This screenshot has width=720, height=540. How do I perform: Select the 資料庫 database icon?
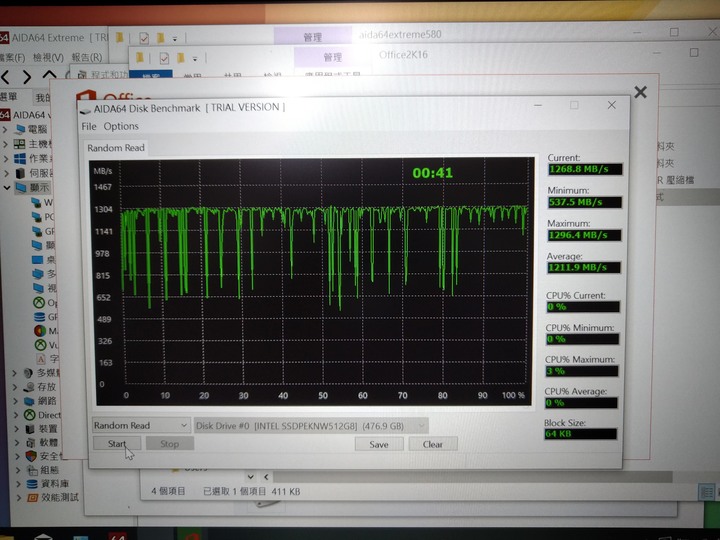(x=32, y=484)
